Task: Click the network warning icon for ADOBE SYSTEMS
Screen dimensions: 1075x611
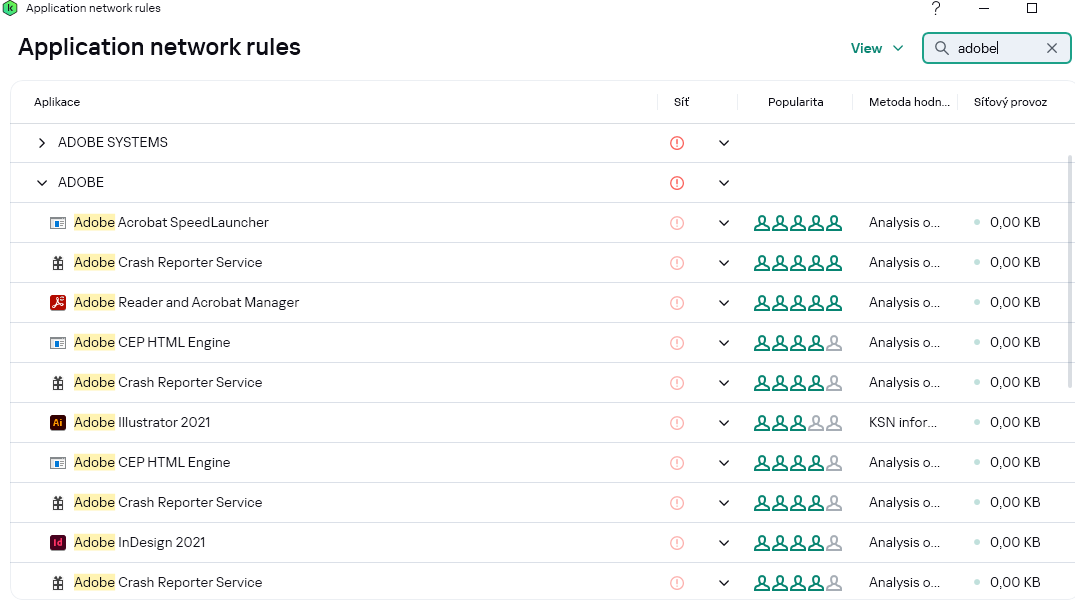Action: coord(677,143)
